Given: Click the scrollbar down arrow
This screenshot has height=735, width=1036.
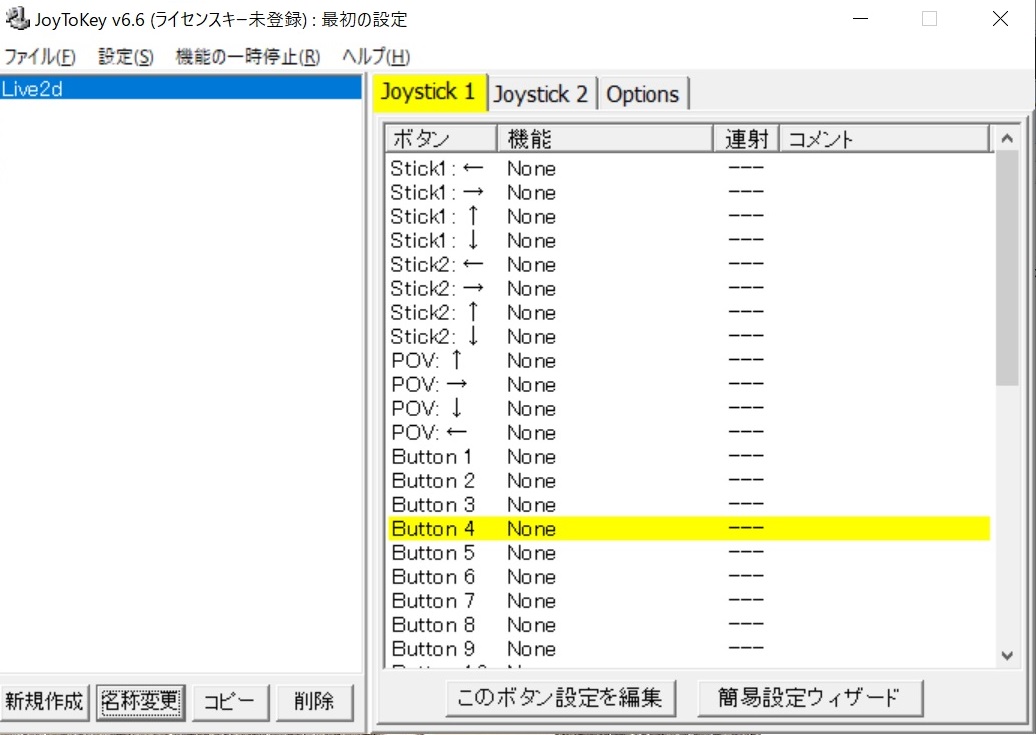Looking at the screenshot, I should click(x=1007, y=656).
